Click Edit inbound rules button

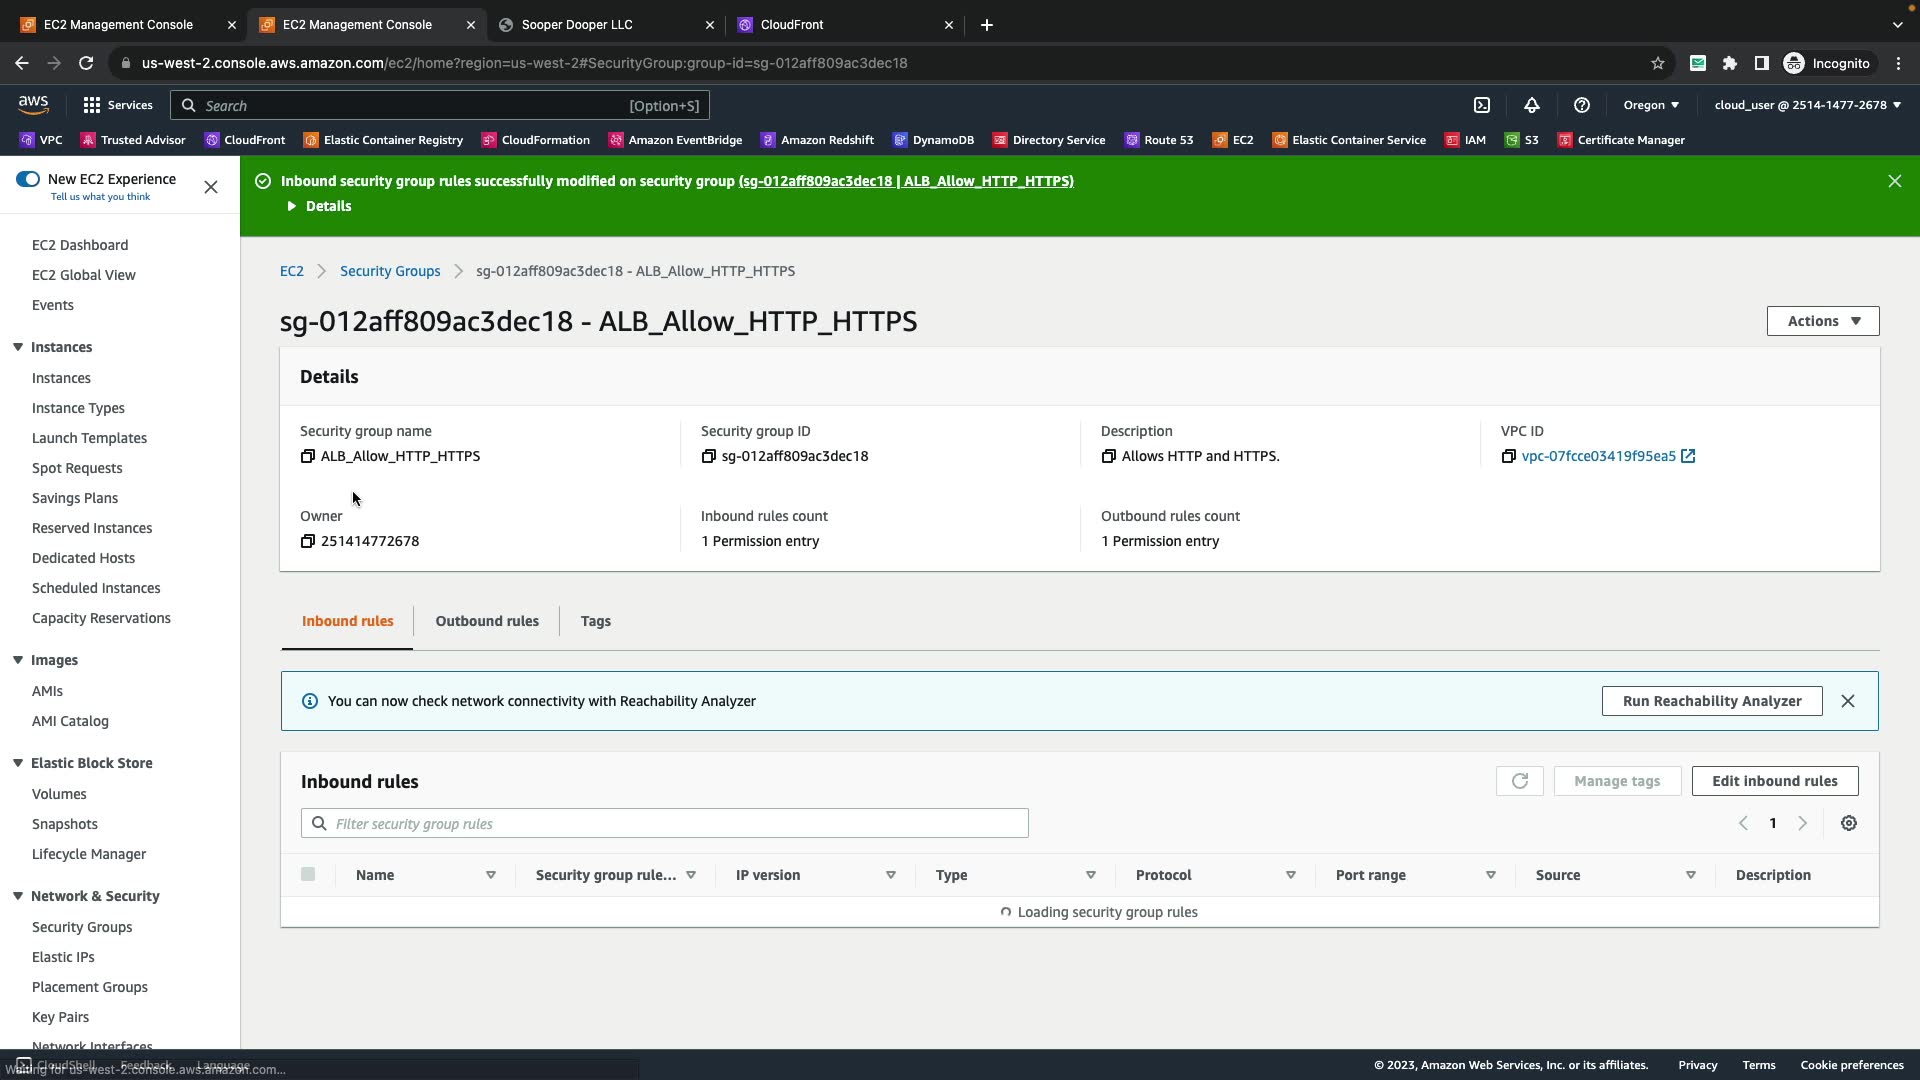pos(1774,781)
